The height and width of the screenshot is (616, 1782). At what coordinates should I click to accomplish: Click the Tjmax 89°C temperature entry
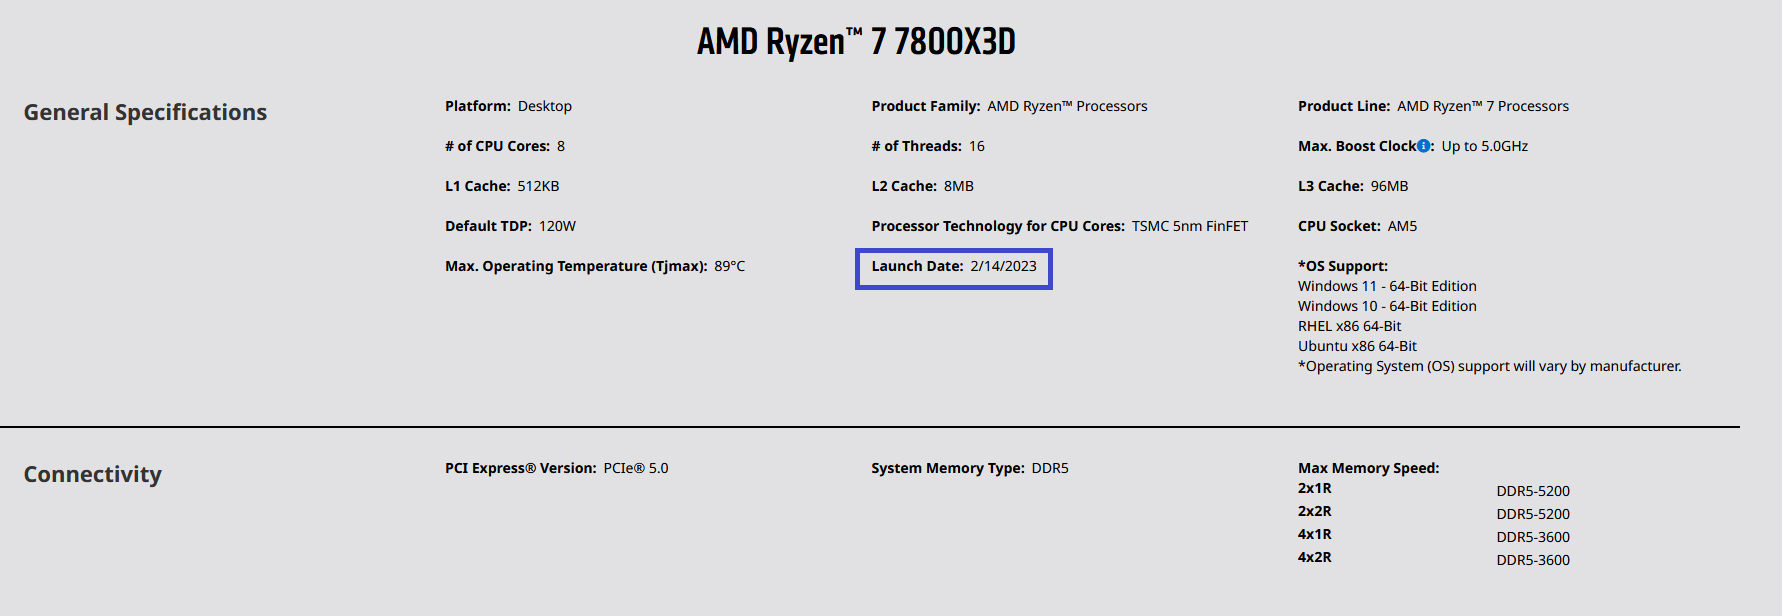click(x=594, y=266)
